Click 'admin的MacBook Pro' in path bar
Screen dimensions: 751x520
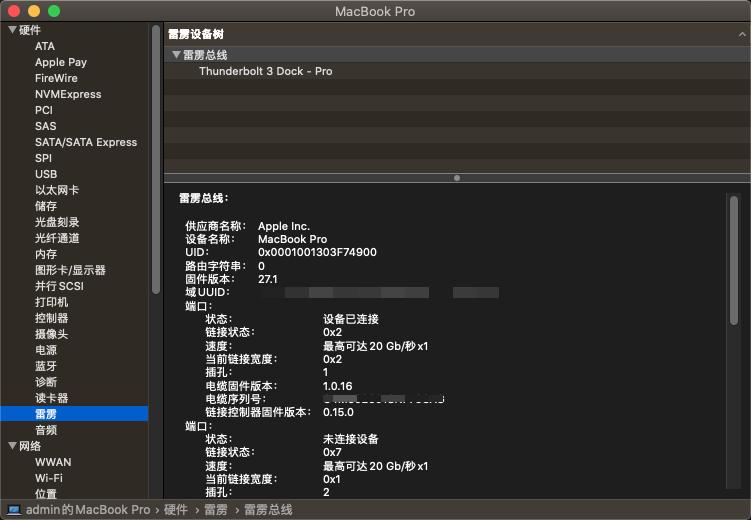88,510
